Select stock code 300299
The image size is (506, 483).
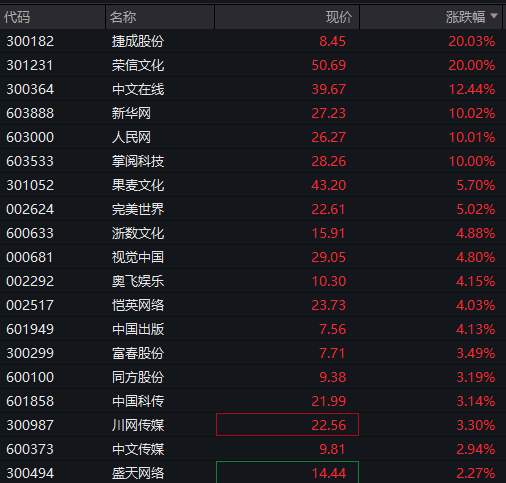[x=30, y=353]
